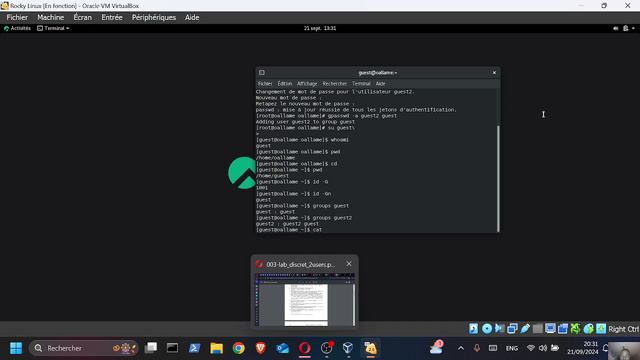Open the VirtualBox Aide menu

(192, 18)
